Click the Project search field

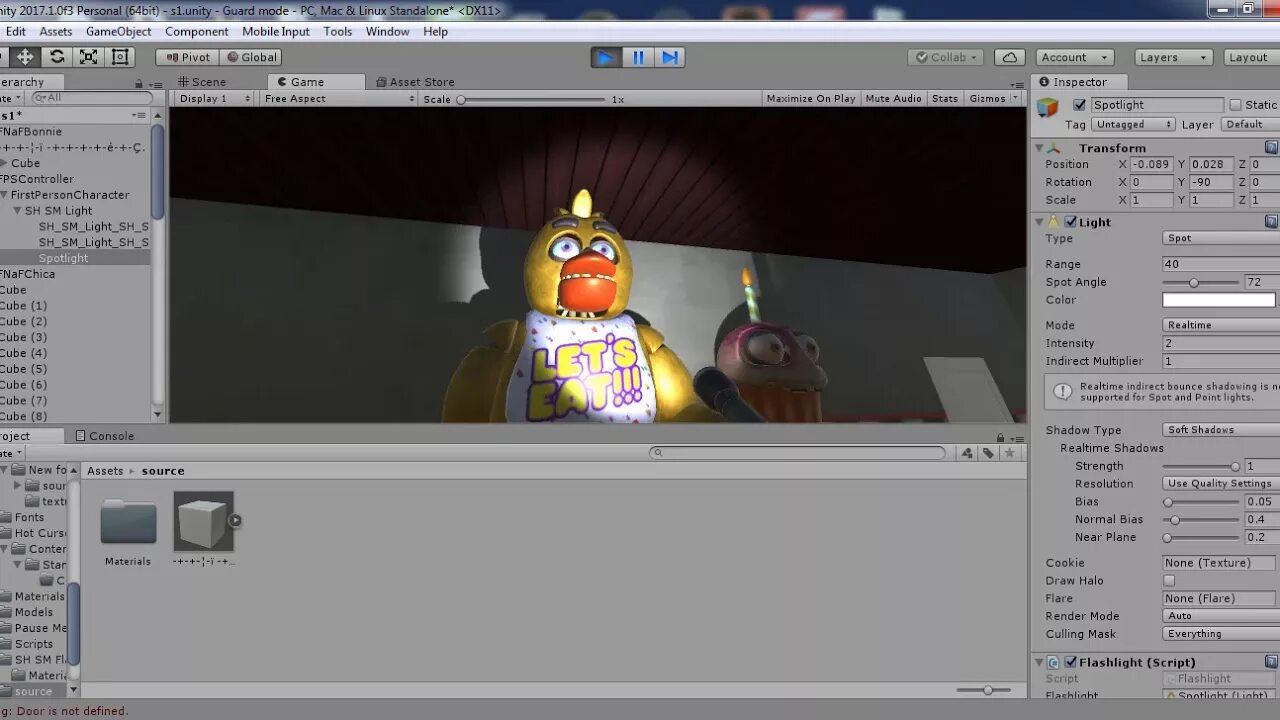797,453
